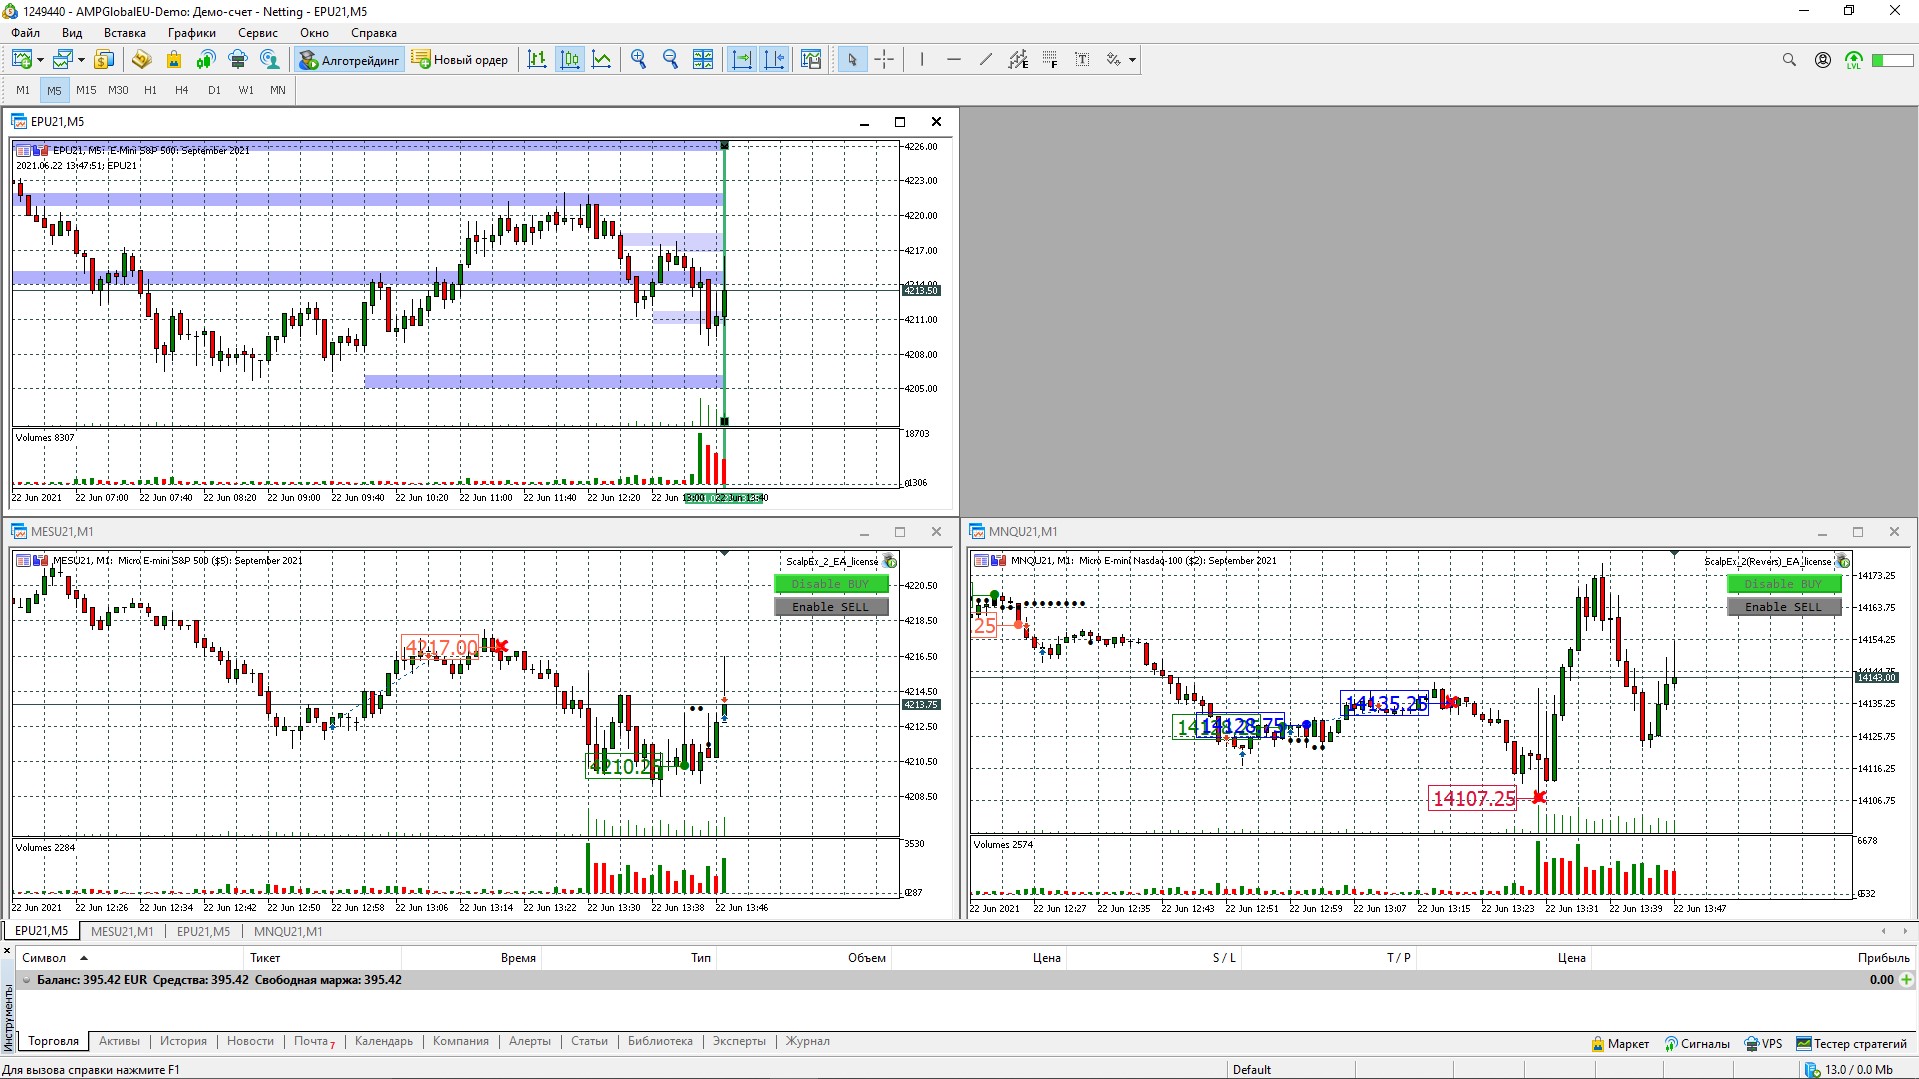
Task: Open the Сервис menu
Action: coord(258,33)
